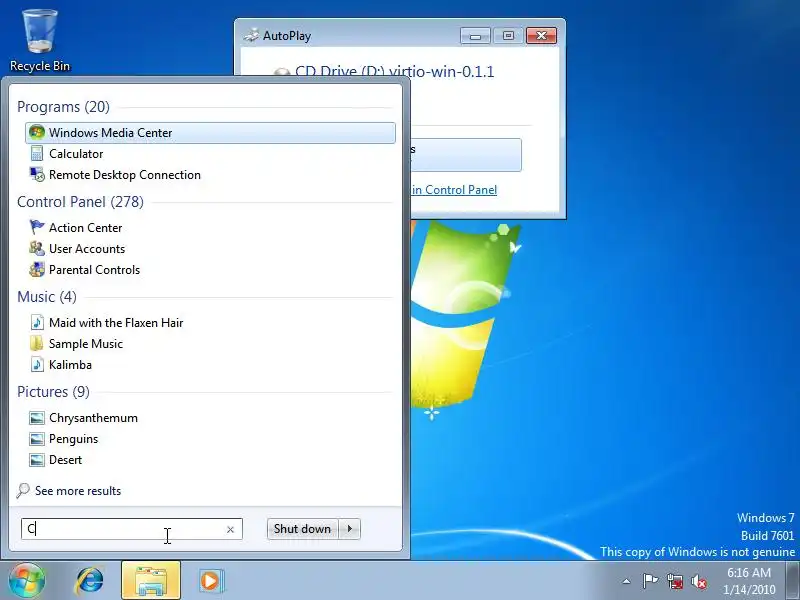Open the Action Center flag tray icon

650,581
